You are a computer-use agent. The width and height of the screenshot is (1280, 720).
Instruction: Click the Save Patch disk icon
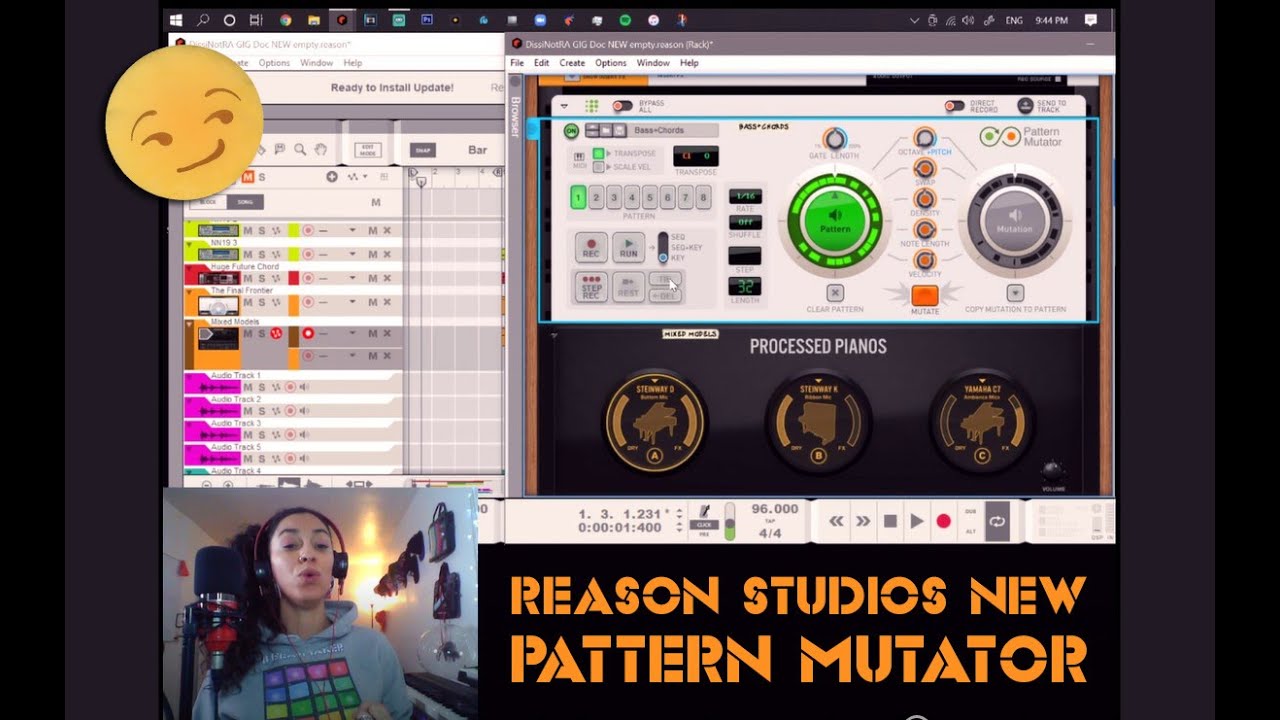[x=620, y=130]
